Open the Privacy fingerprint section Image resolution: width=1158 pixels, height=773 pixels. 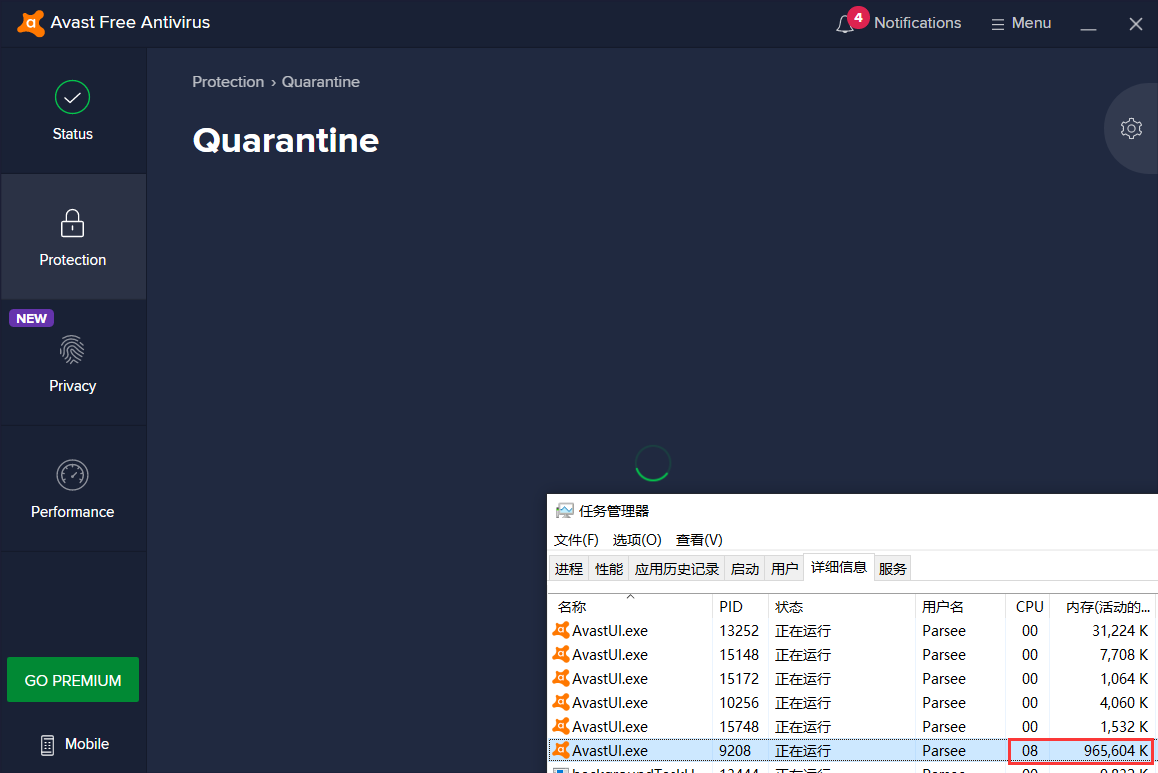pos(72,363)
